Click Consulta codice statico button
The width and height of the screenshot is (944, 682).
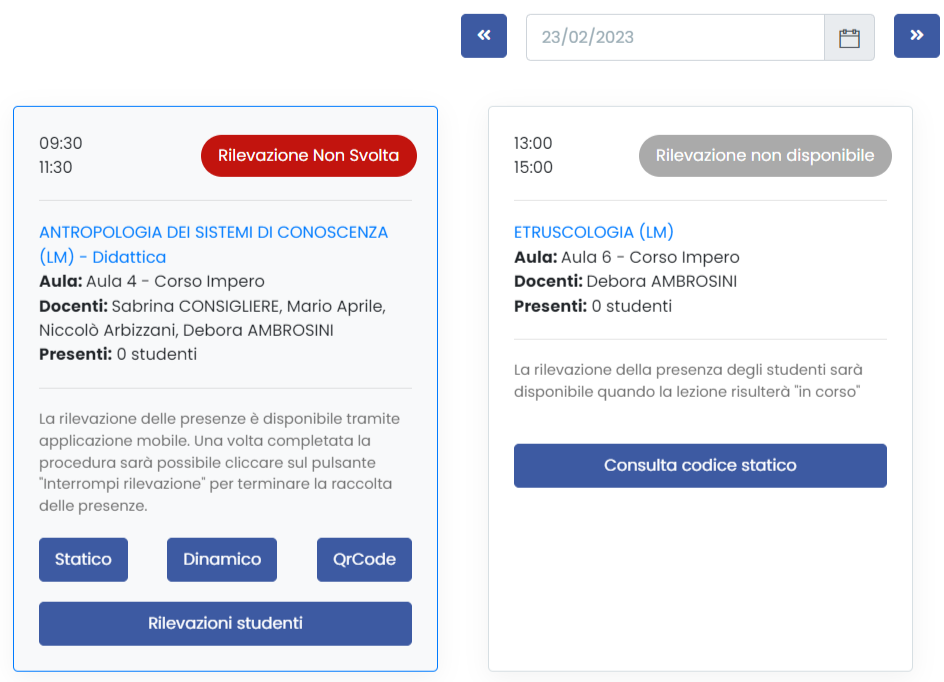point(700,466)
